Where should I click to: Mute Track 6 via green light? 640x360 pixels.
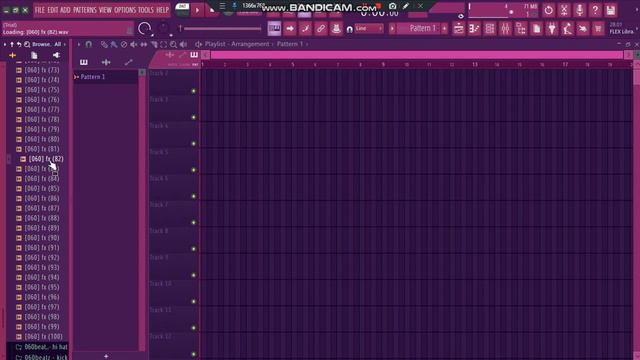tap(194, 196)
